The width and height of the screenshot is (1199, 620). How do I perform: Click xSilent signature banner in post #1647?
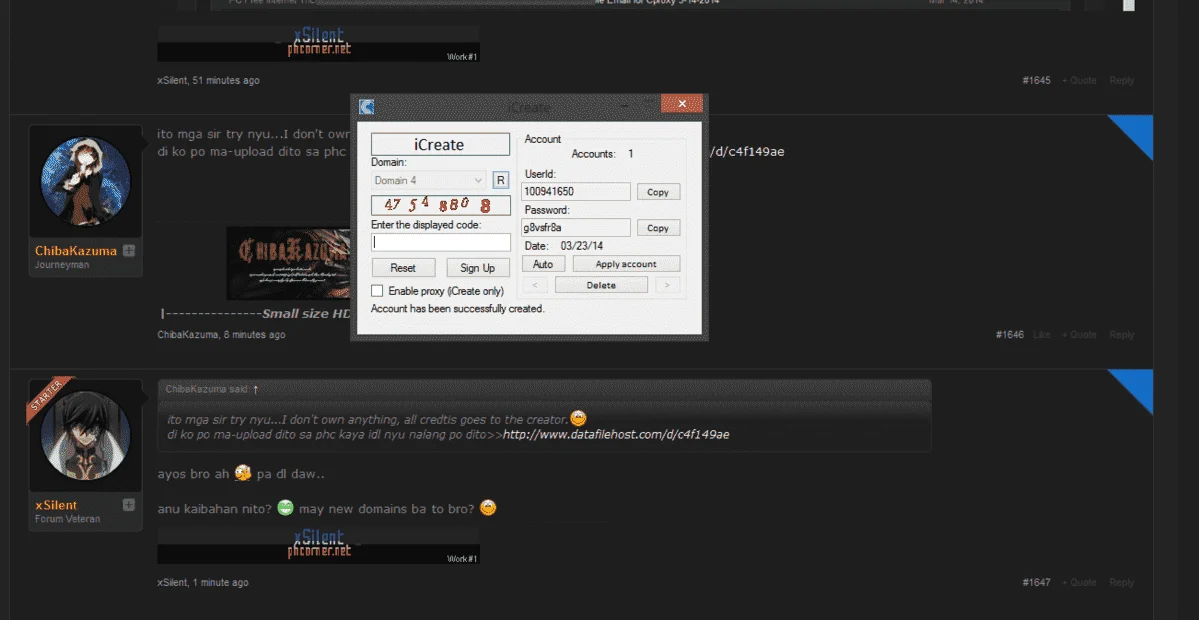click(x=319, y=545)
